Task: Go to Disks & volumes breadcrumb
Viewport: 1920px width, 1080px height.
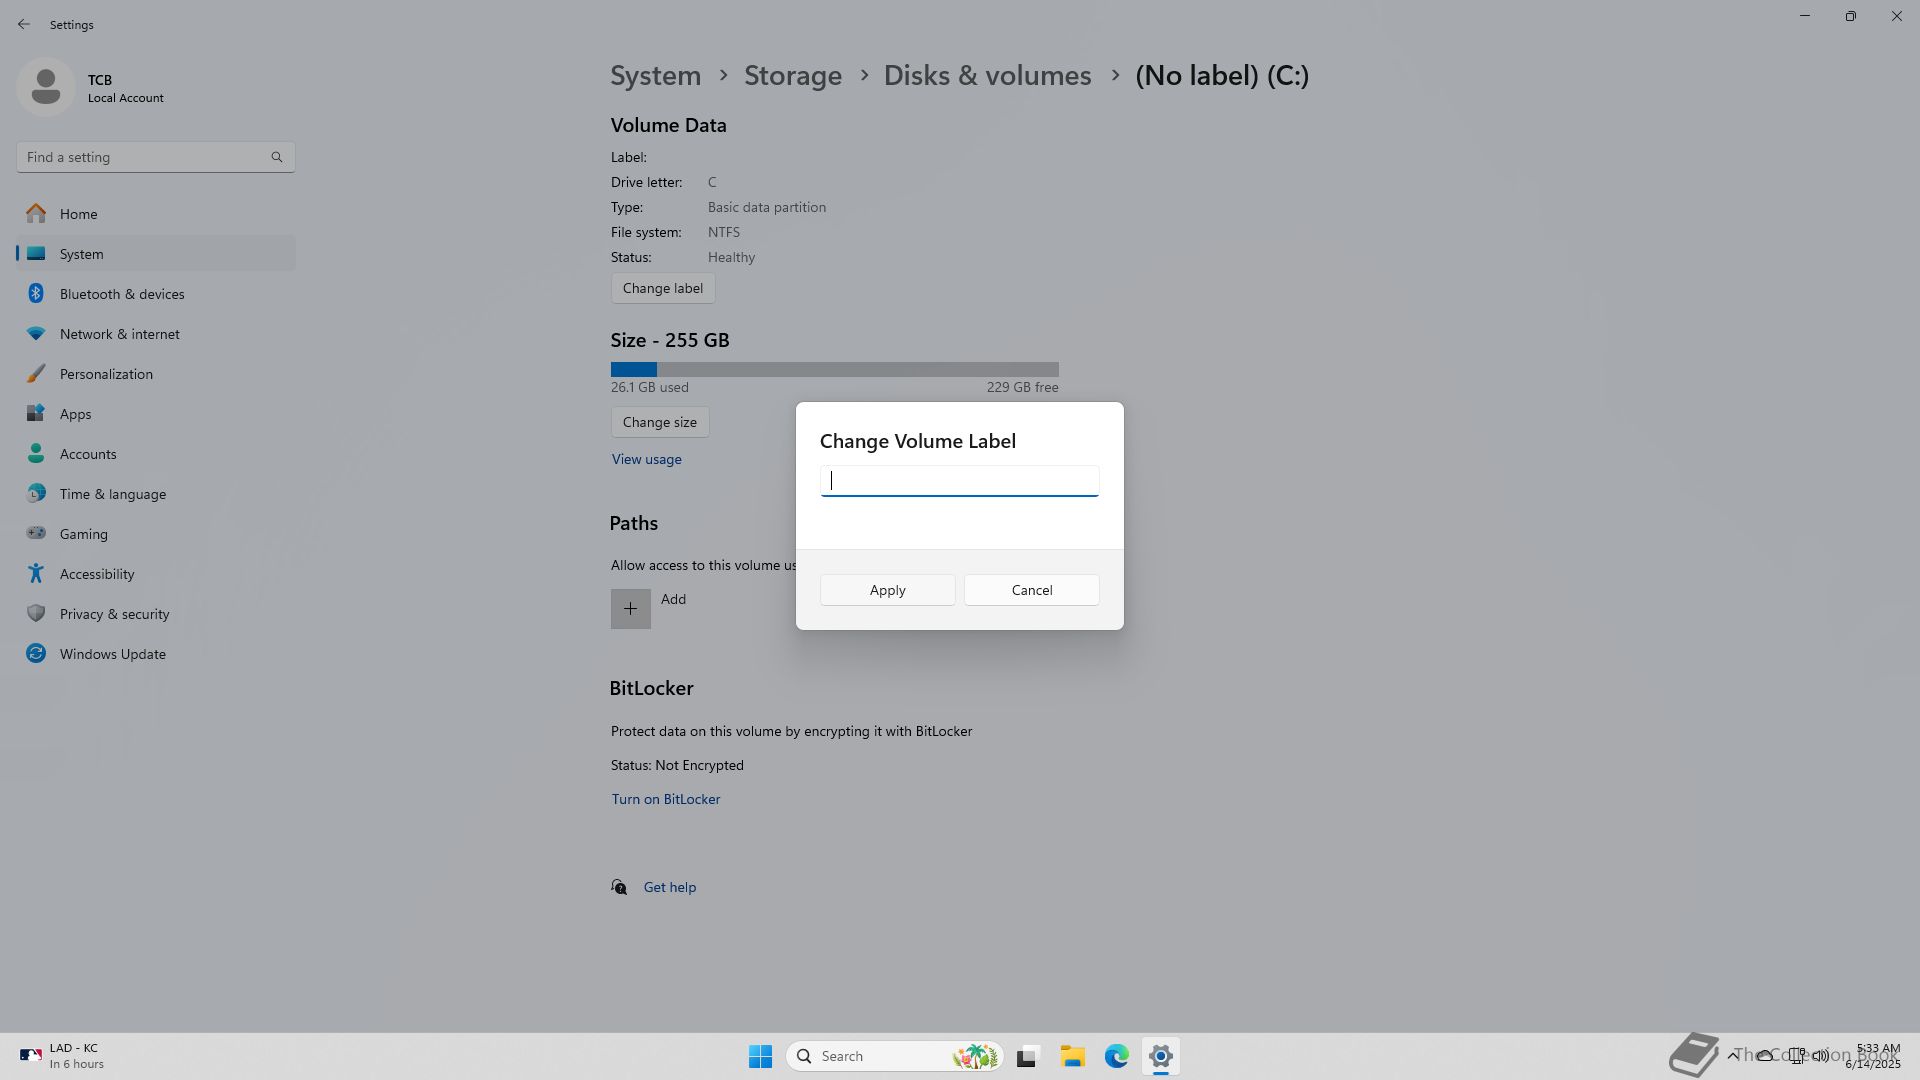Action: [x=987, y=76]
